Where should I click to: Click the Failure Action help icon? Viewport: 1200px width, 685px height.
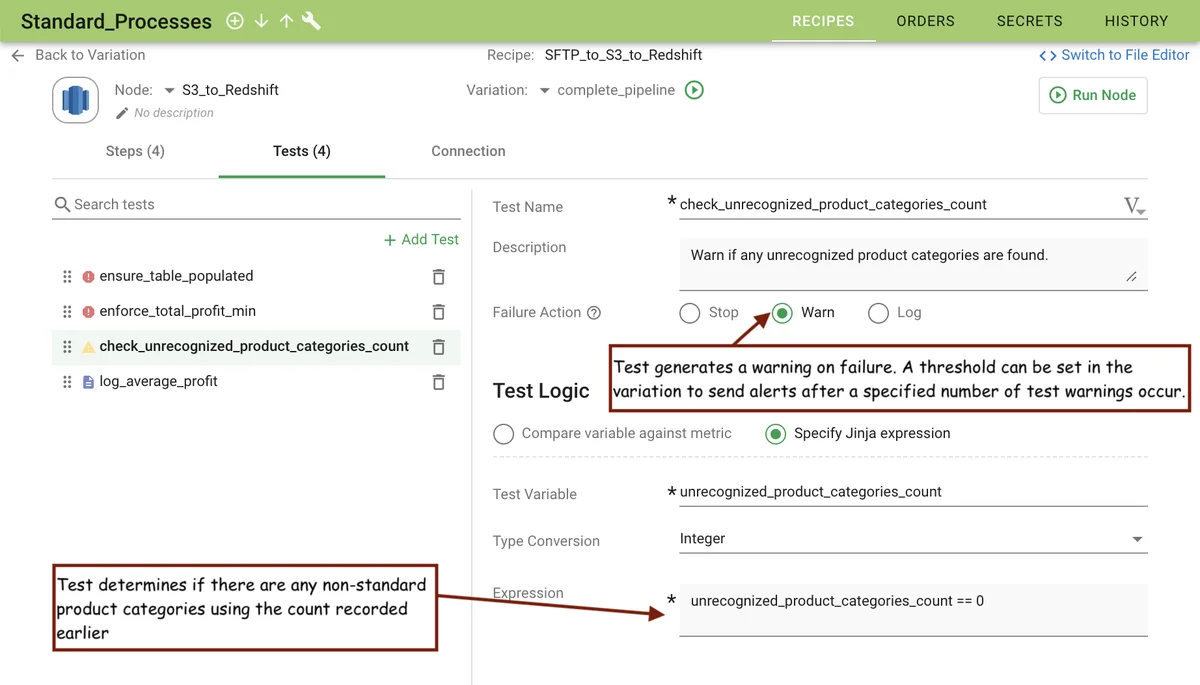coord(594,313)
